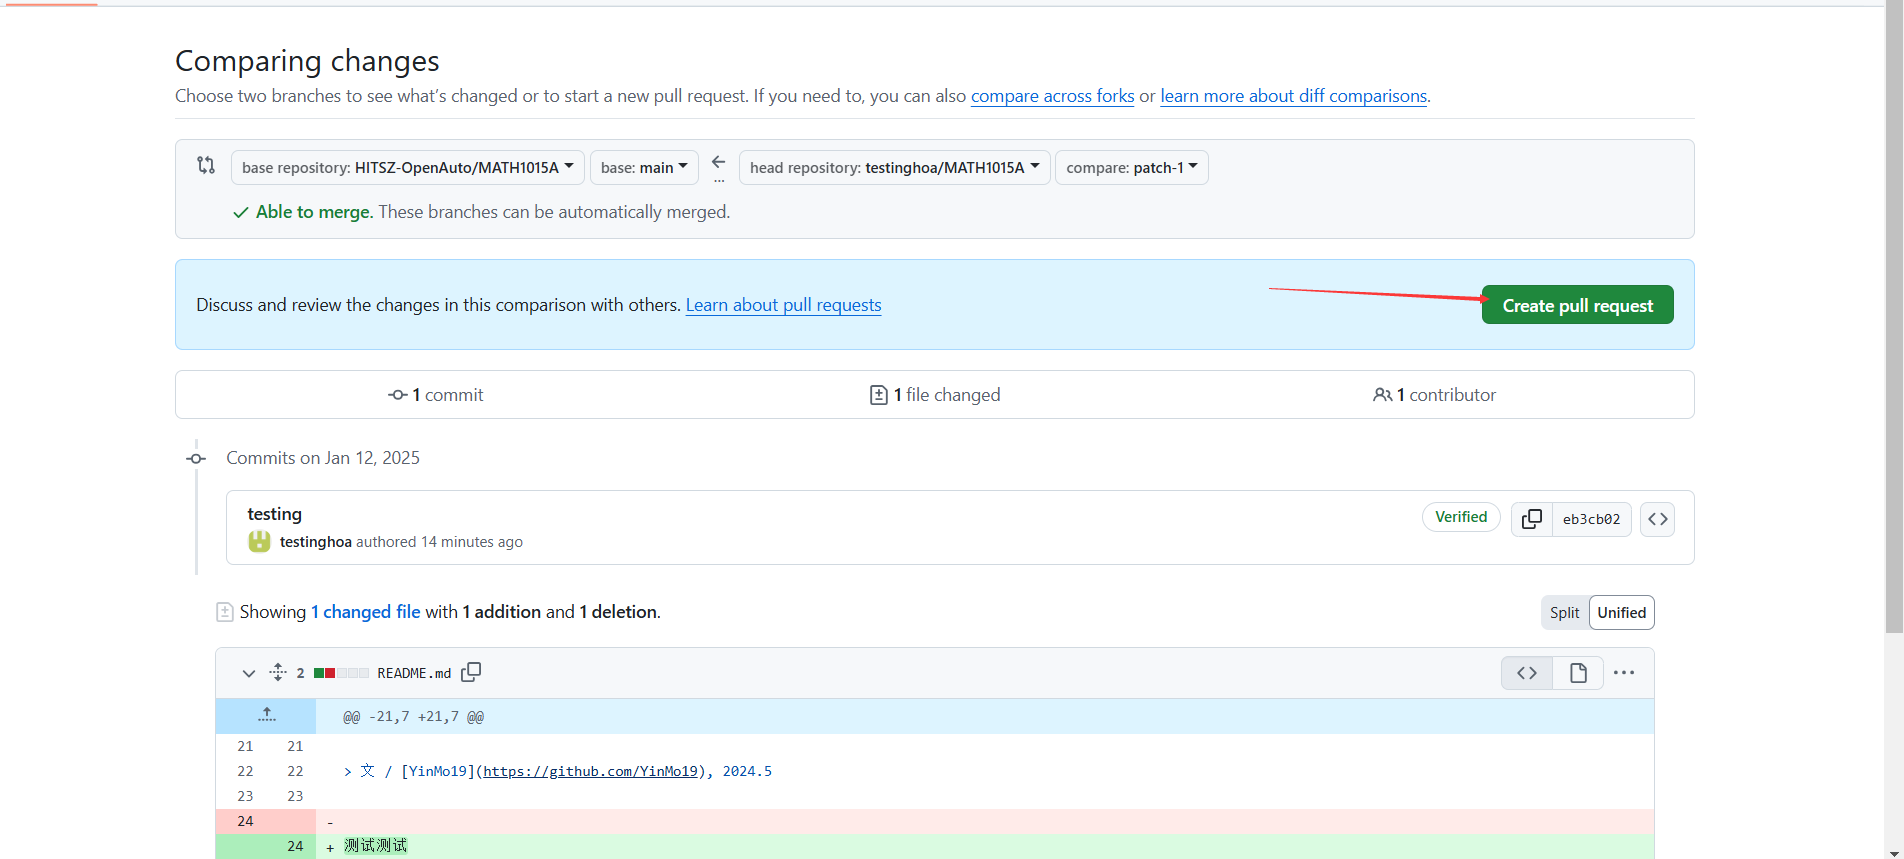Image resolution: width=1904 pixels, height=859 pixels.
Task: Expand all lines icon in README.md header
Action: point(278,673)
